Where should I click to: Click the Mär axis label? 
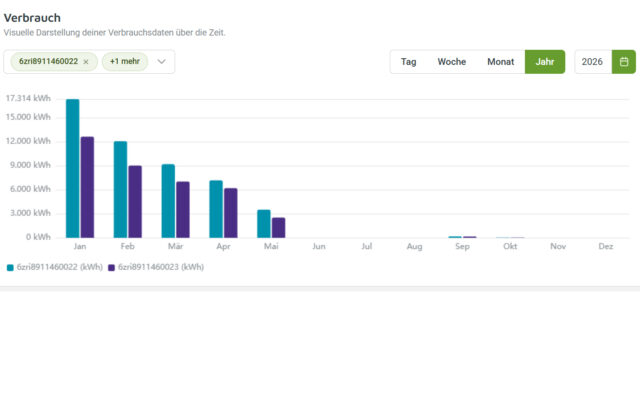pos(176,246)
